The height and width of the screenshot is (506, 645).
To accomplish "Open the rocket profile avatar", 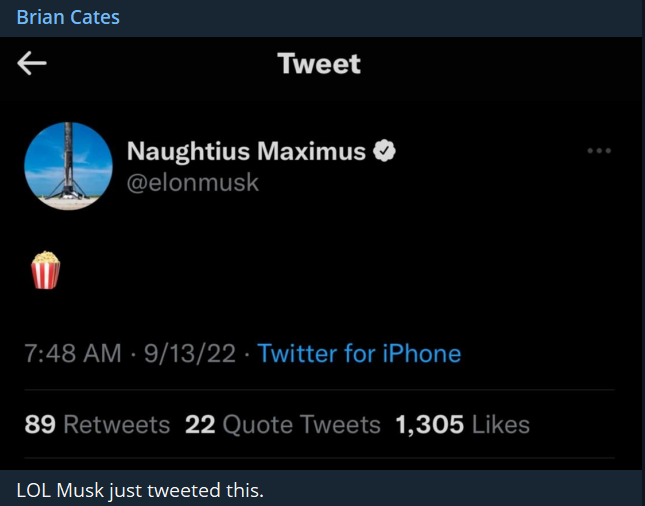I will [68, 166].
